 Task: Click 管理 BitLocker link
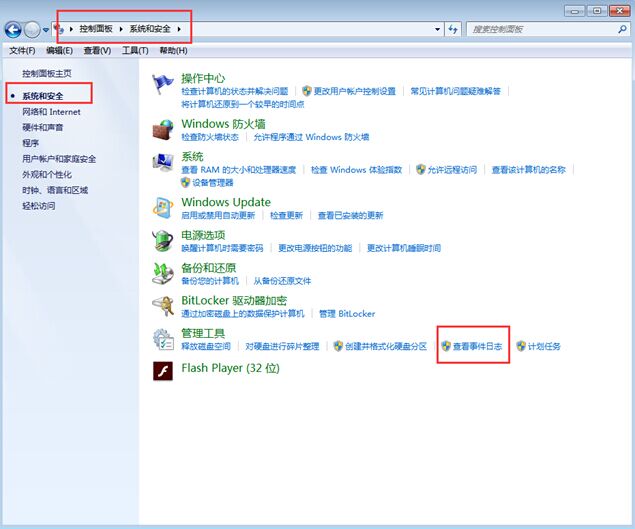pos(347,314)
